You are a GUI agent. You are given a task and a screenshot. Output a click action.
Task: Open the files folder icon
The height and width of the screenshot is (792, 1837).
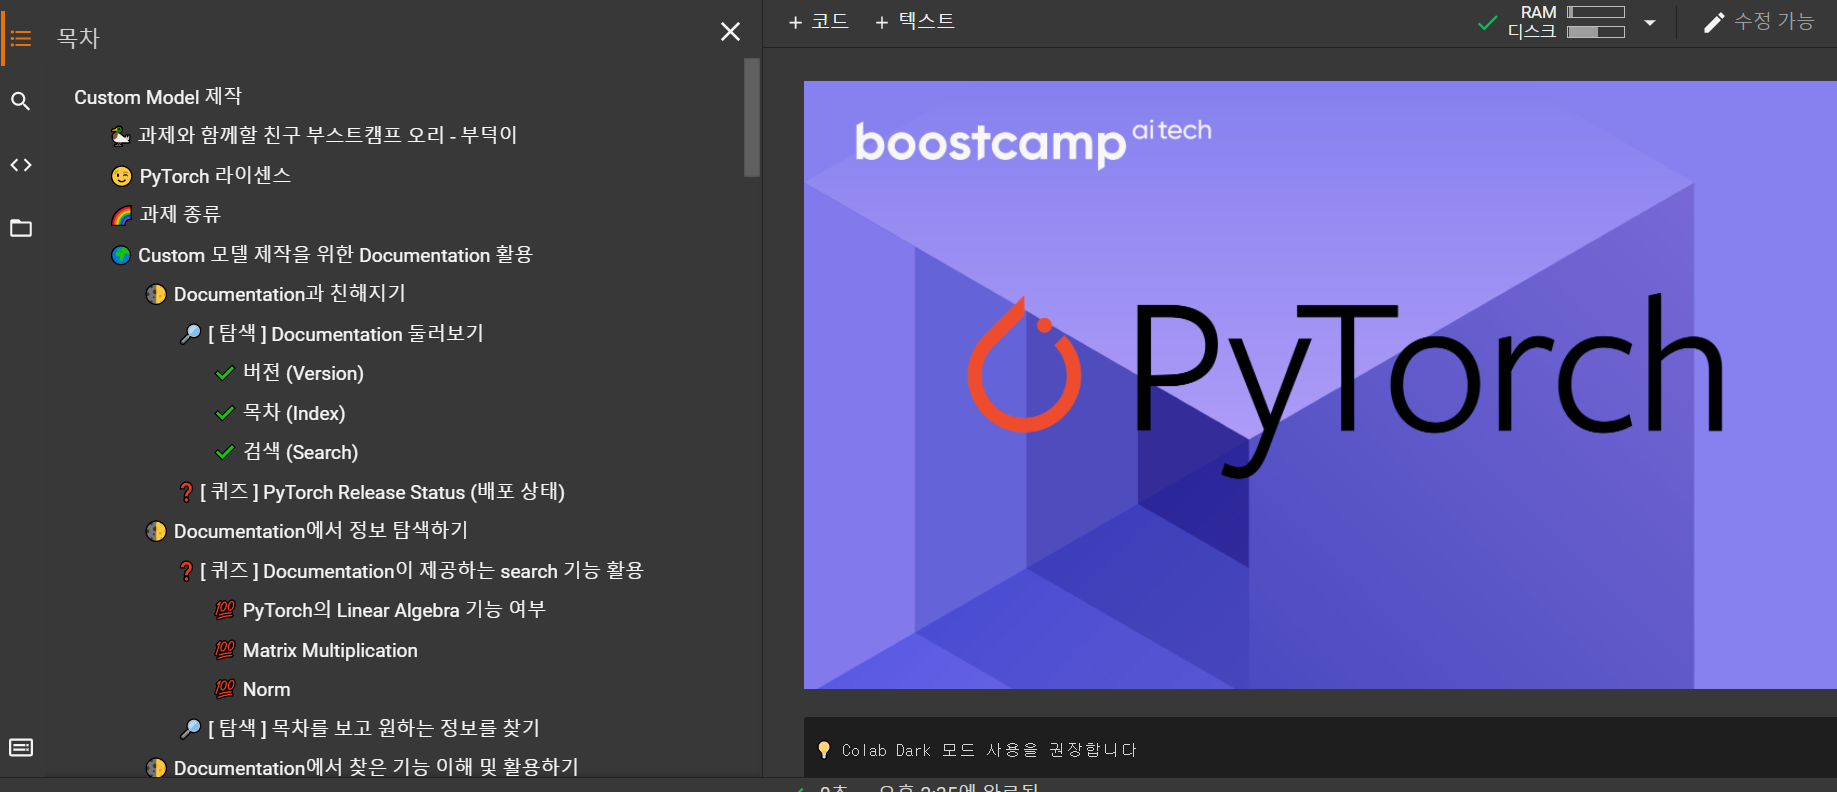[x=21, y=228]
